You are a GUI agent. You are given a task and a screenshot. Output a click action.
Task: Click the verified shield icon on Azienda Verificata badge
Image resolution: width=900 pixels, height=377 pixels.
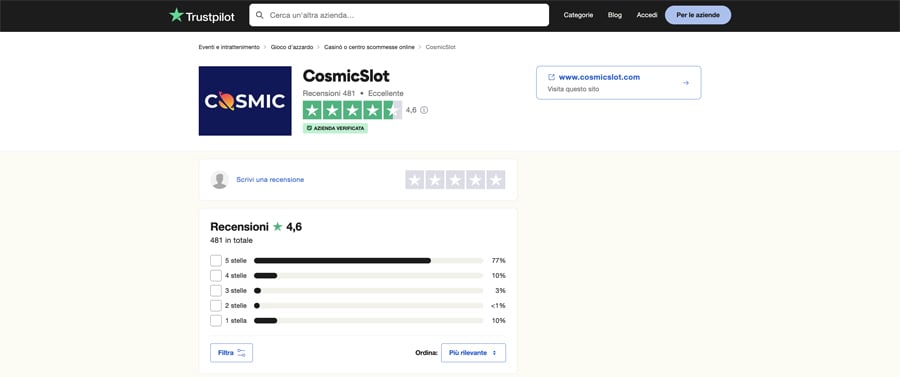[x=309, y=129]
